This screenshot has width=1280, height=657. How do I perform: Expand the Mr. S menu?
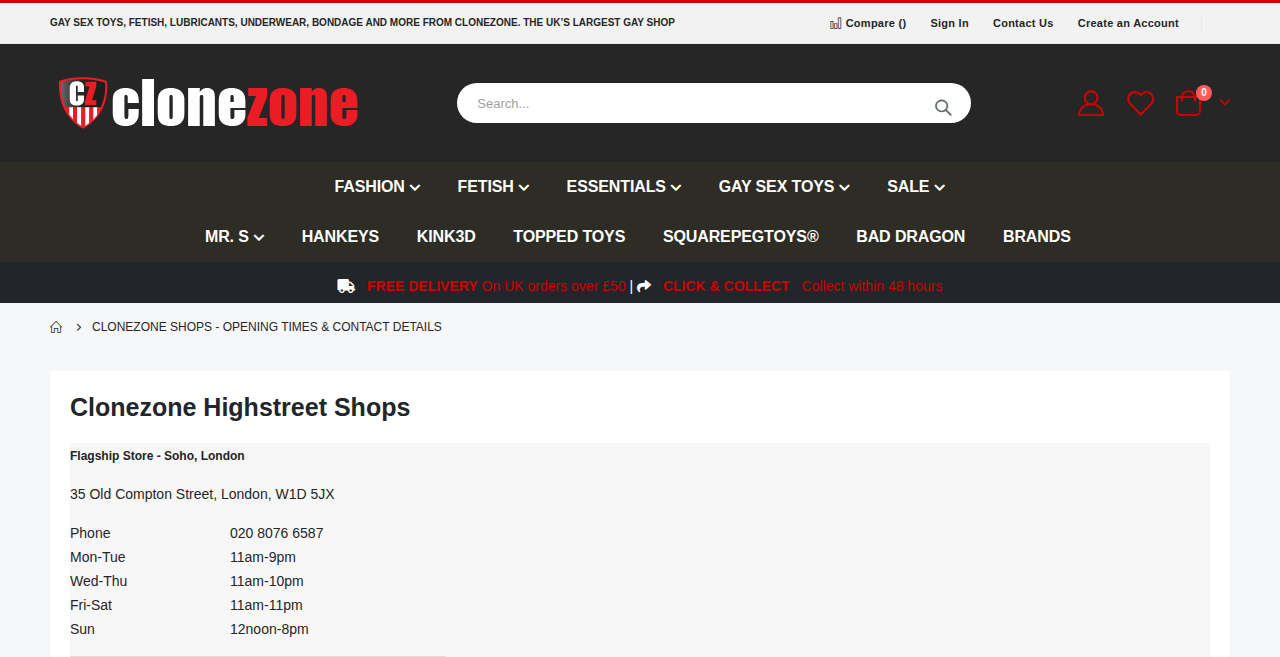point(234,236)
